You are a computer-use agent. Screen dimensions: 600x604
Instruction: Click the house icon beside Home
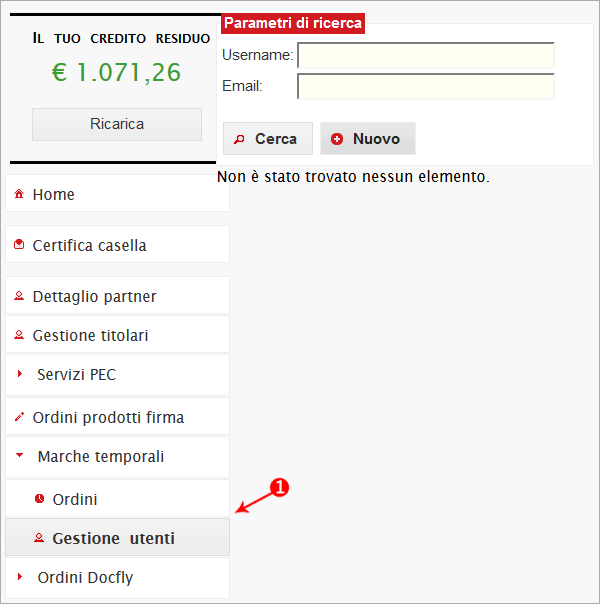point(19,194)
